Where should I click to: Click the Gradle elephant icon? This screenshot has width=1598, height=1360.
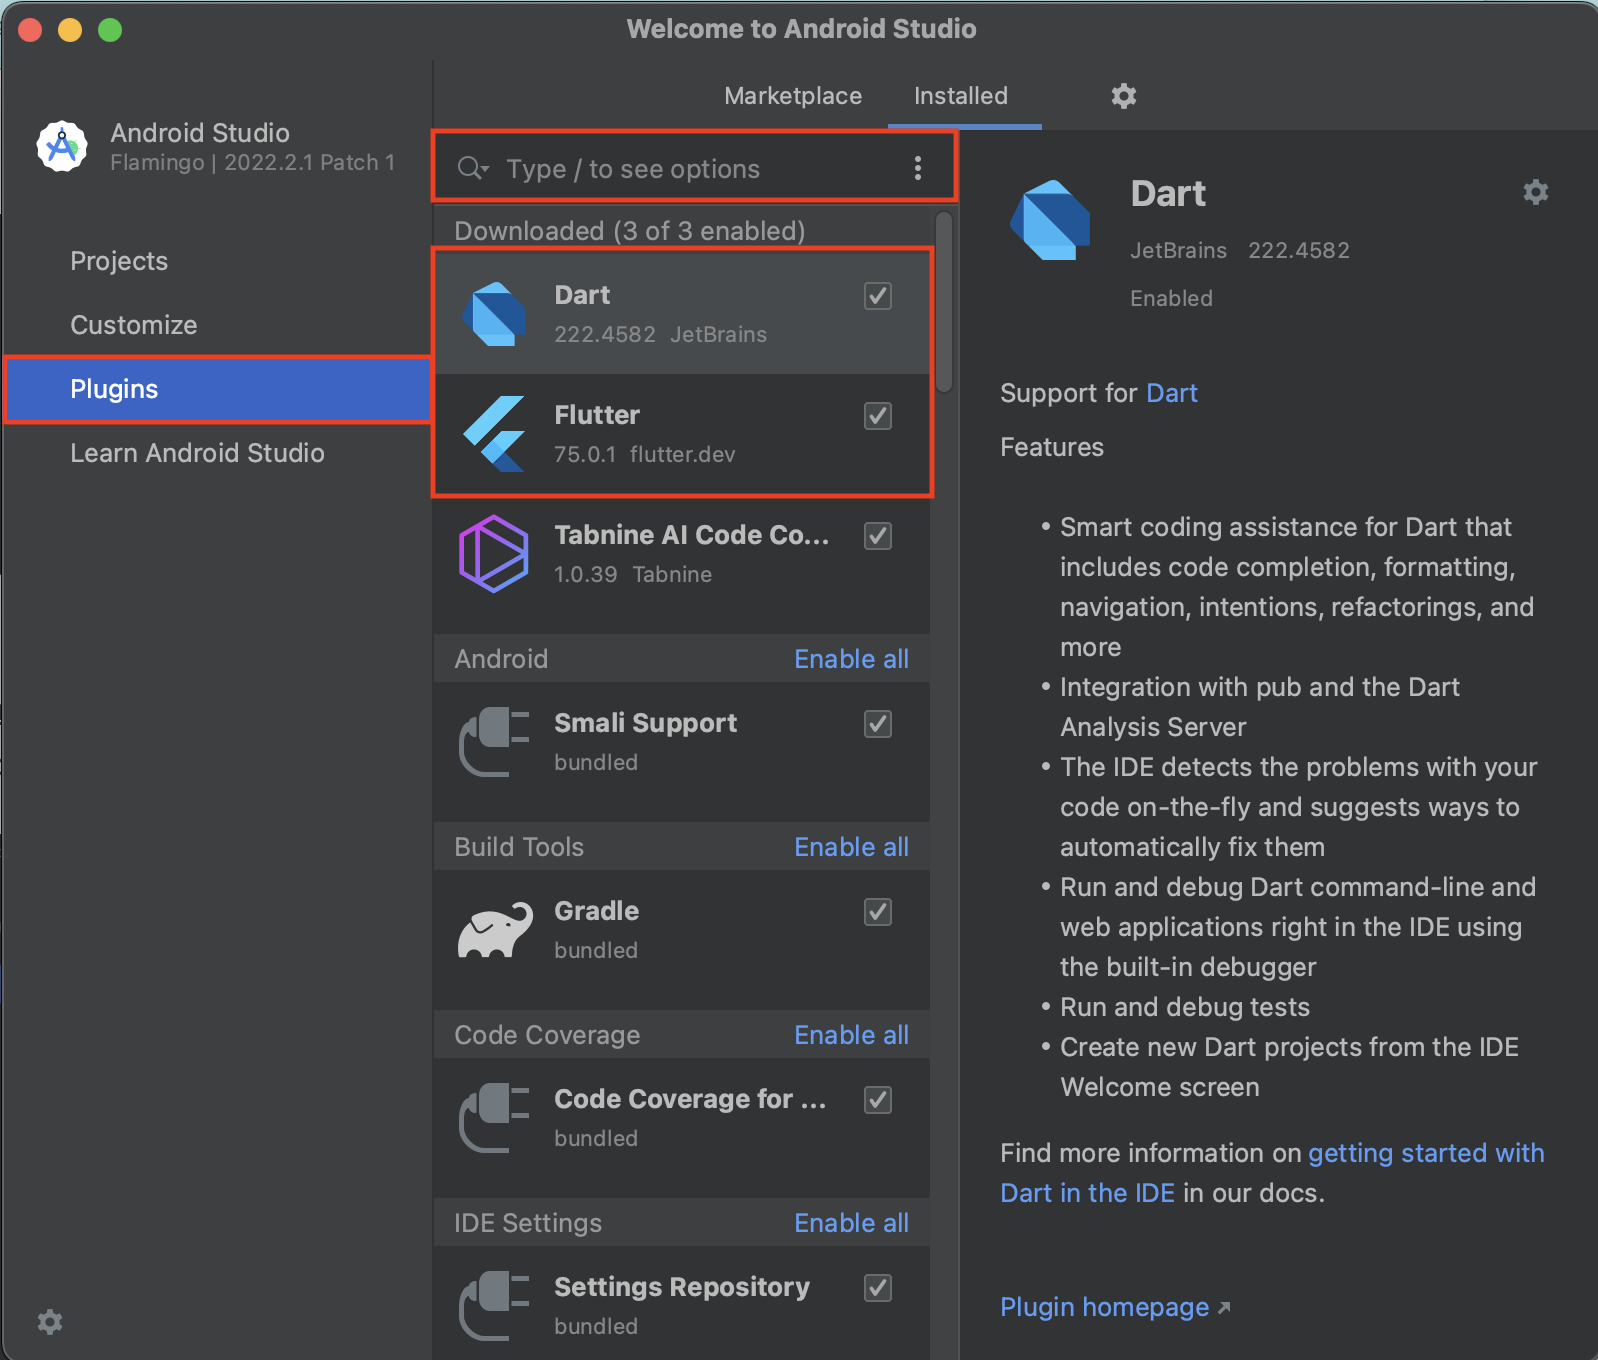tap(495, 930)
